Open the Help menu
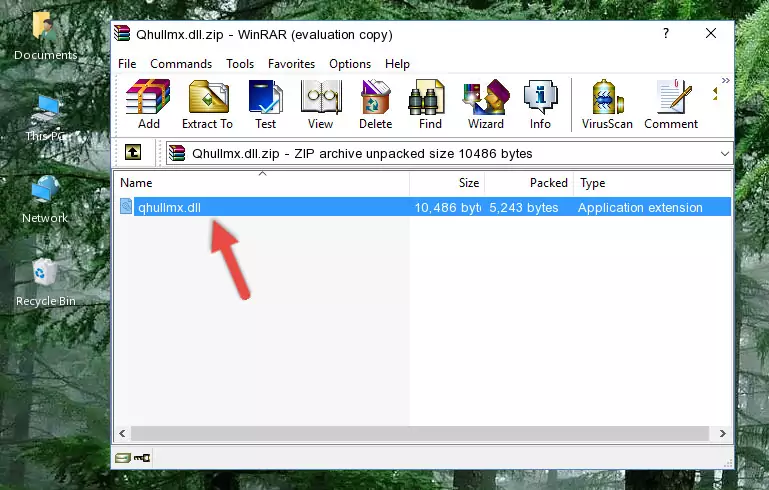This screenshot has width=769, height=490. point(397,64)
